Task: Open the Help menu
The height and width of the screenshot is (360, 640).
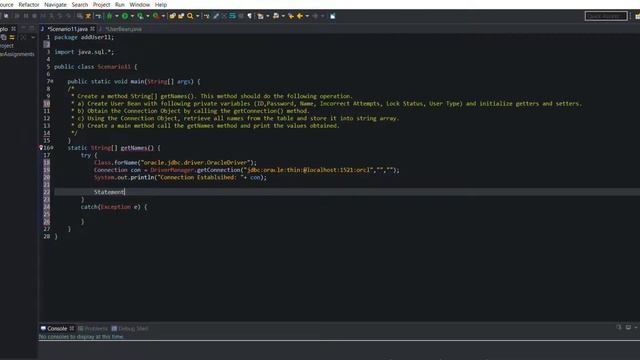Action: click(x=161, y=4)
